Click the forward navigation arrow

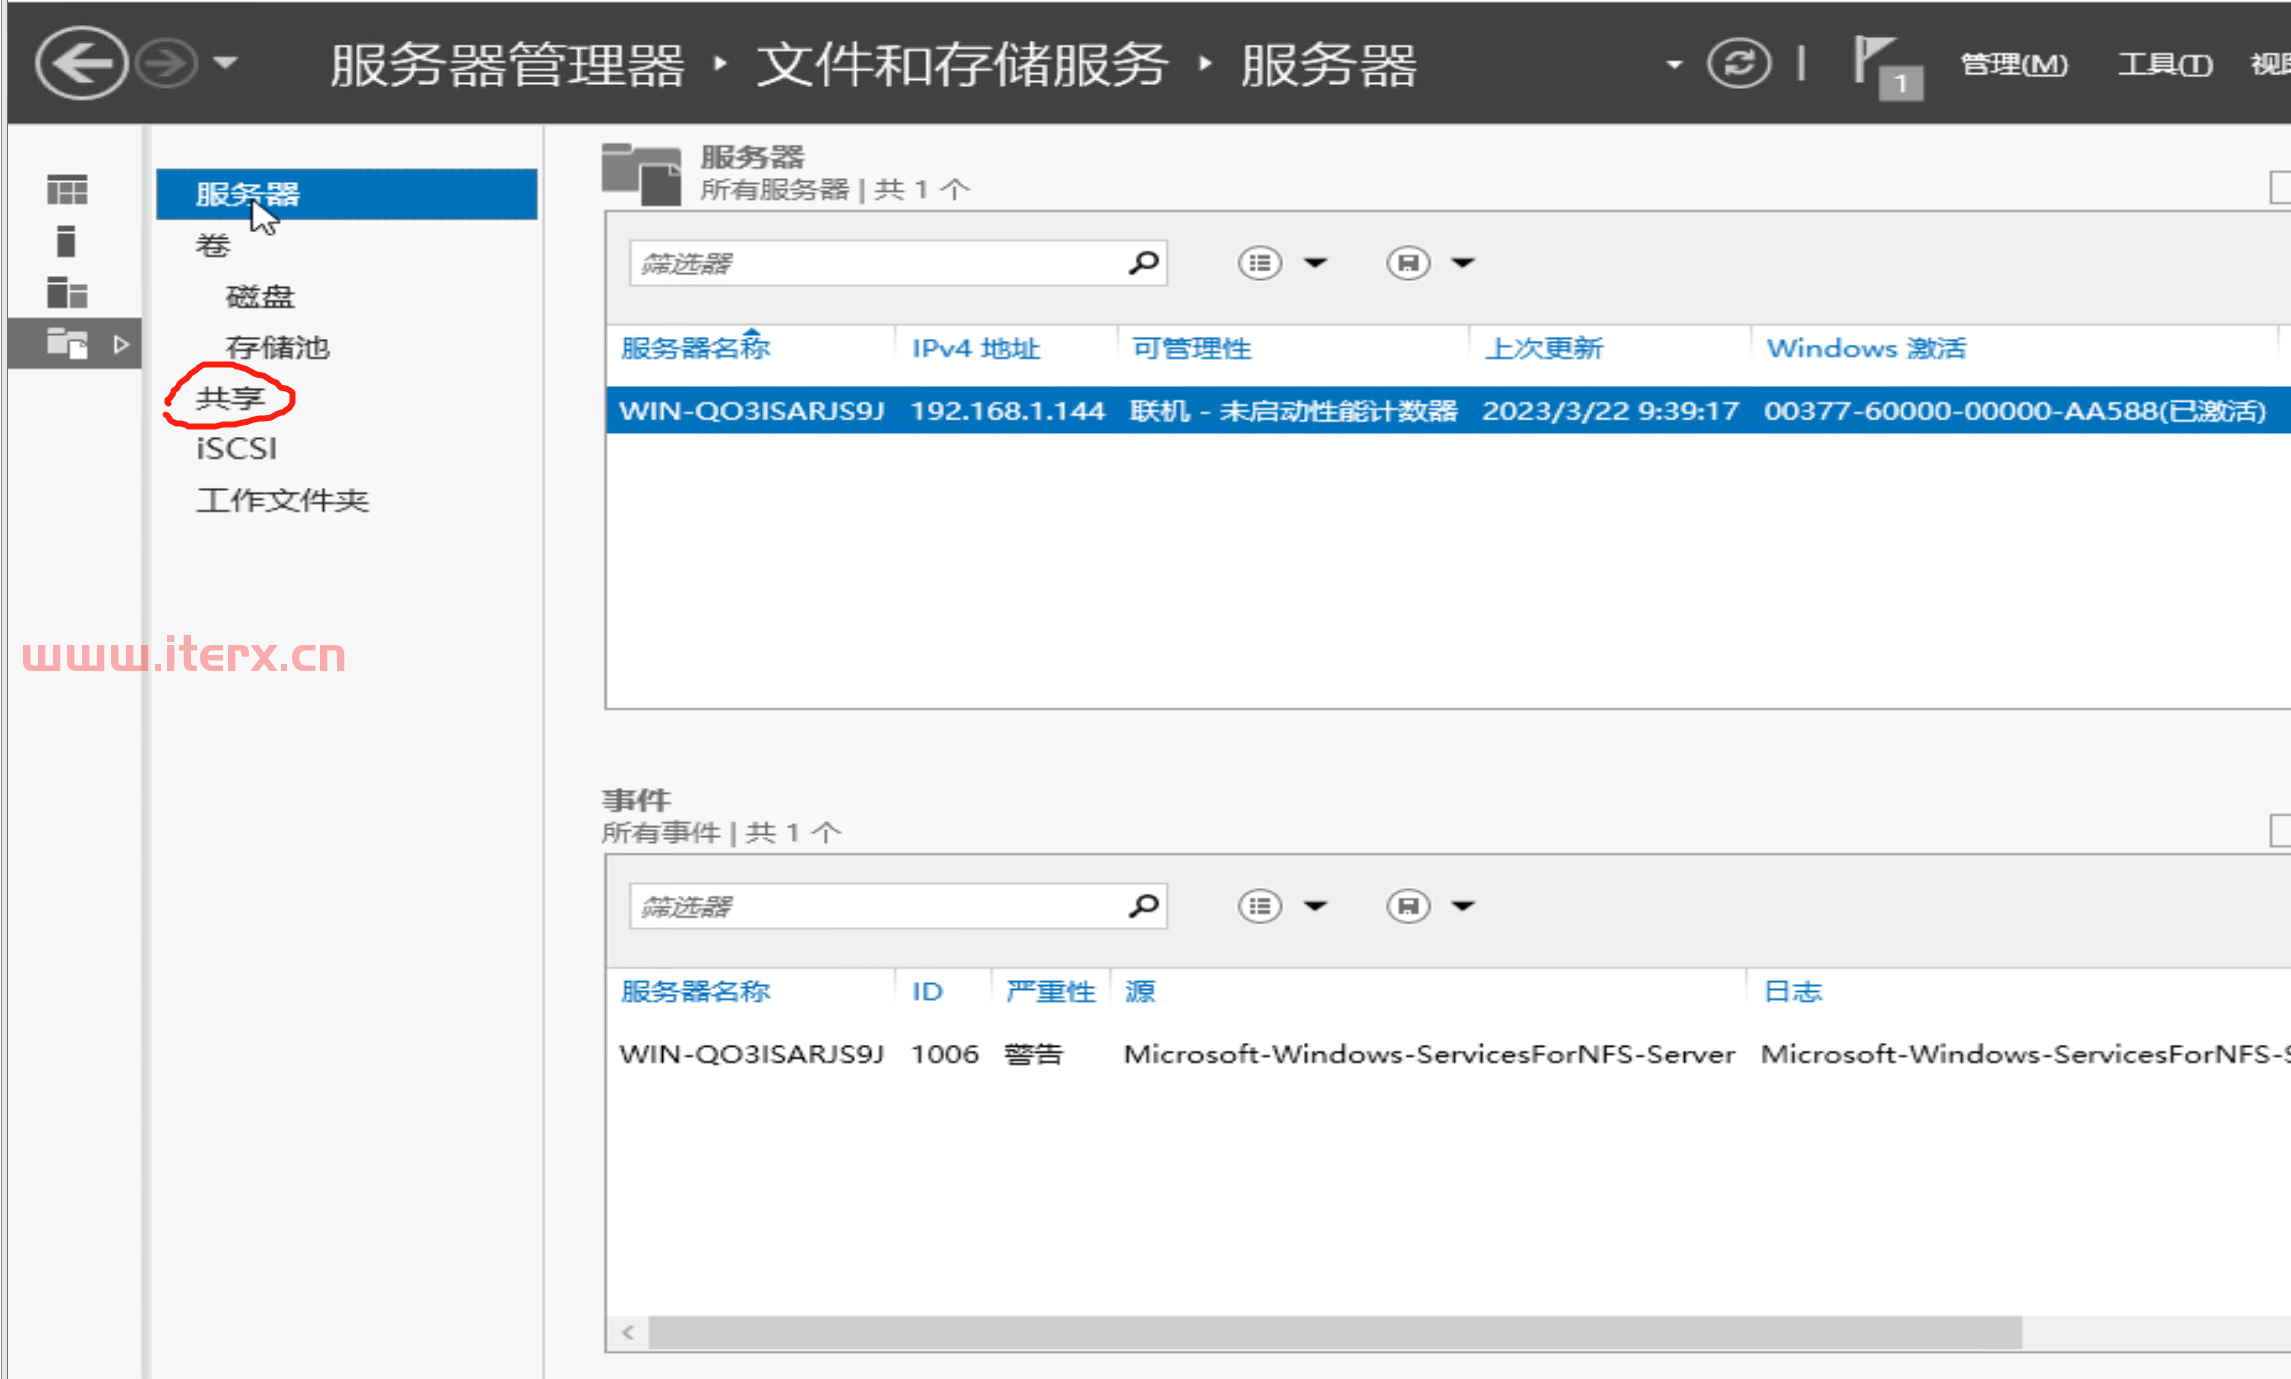(x=166, y=64)
